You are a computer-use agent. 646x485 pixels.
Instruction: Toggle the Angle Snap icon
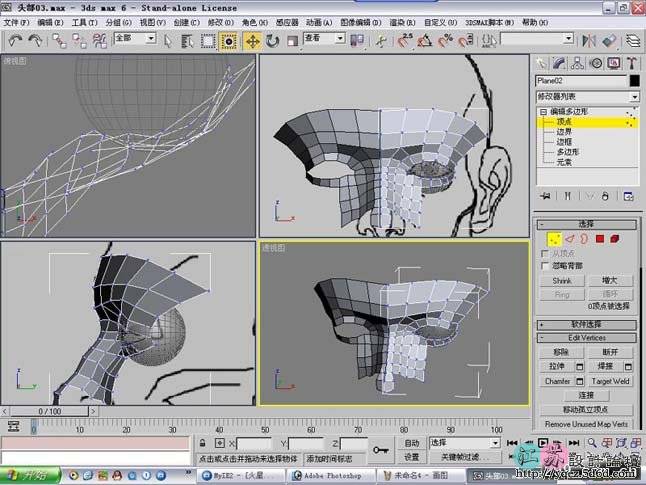(x=424, y=40)
